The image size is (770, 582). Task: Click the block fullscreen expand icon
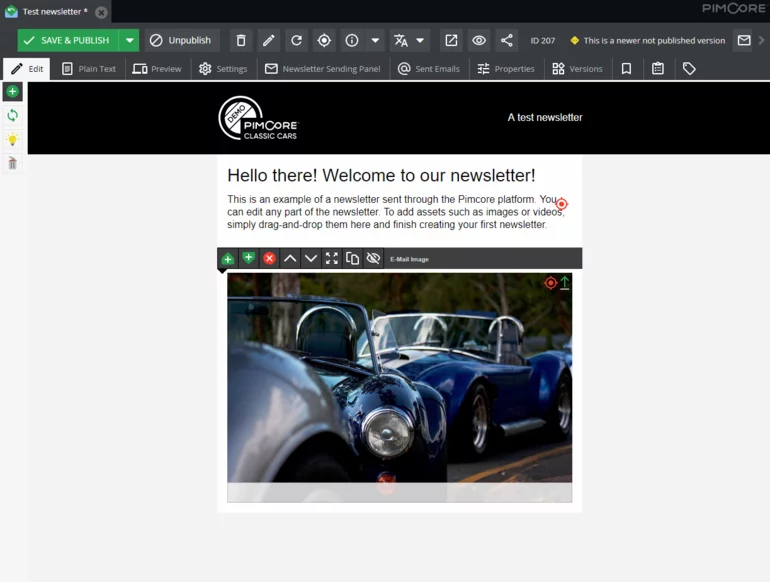(x=331, y=258)
